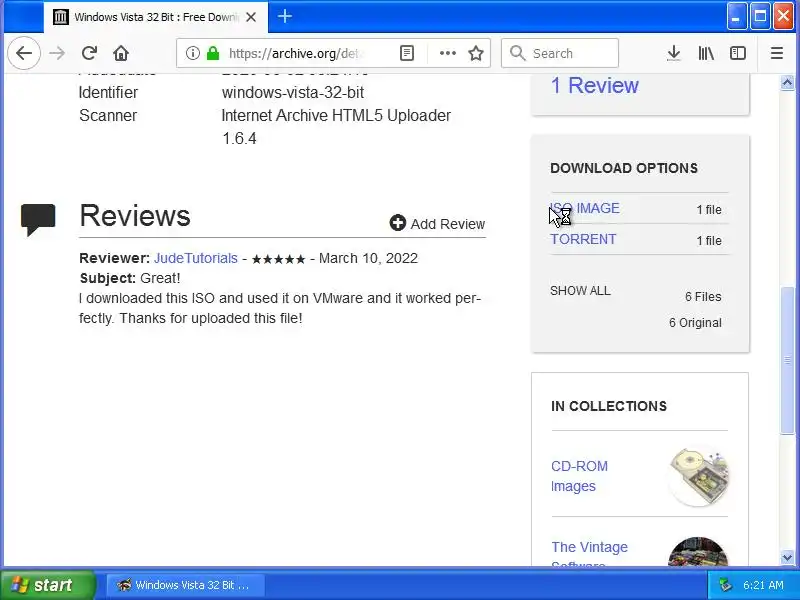800x600 pixels.
Task: Minimize the Firefox window
Action: tap(736, 17)
